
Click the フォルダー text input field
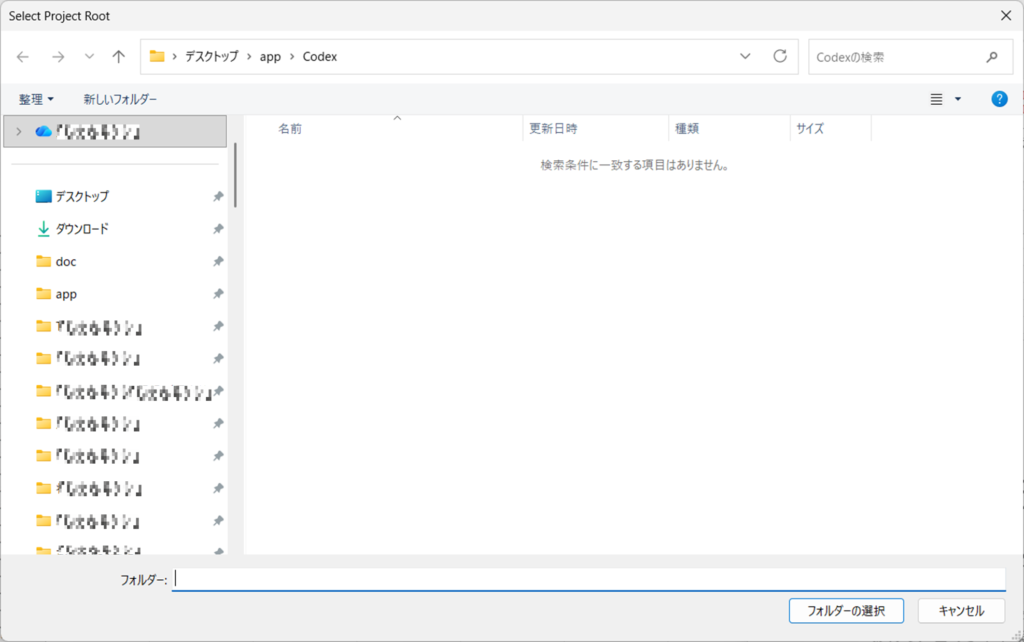[x=588, y=579]
